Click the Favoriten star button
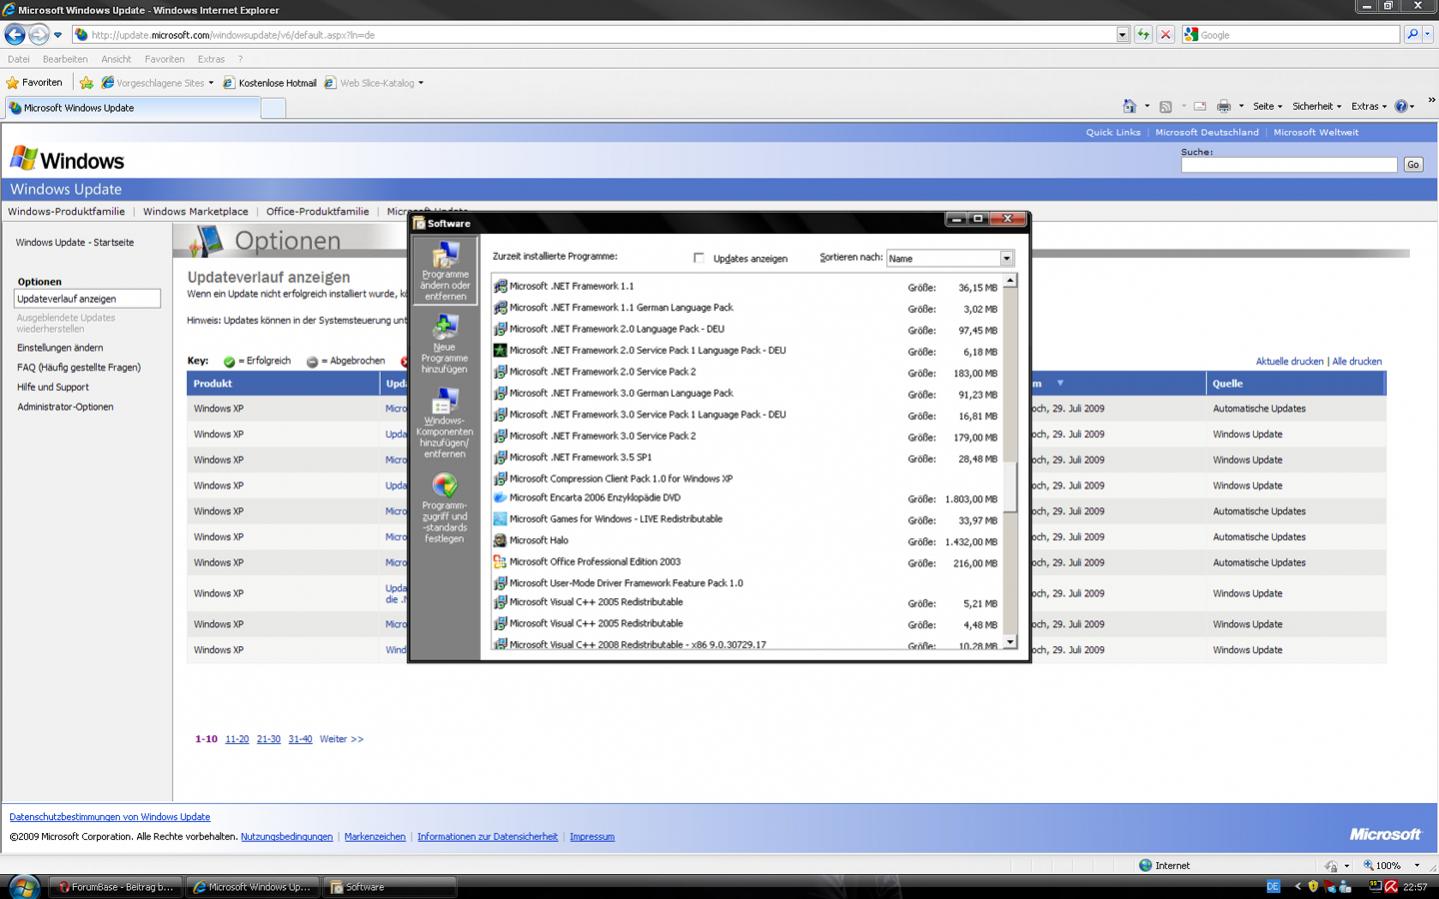This screenshot has width=1439, height=899. 35,83
